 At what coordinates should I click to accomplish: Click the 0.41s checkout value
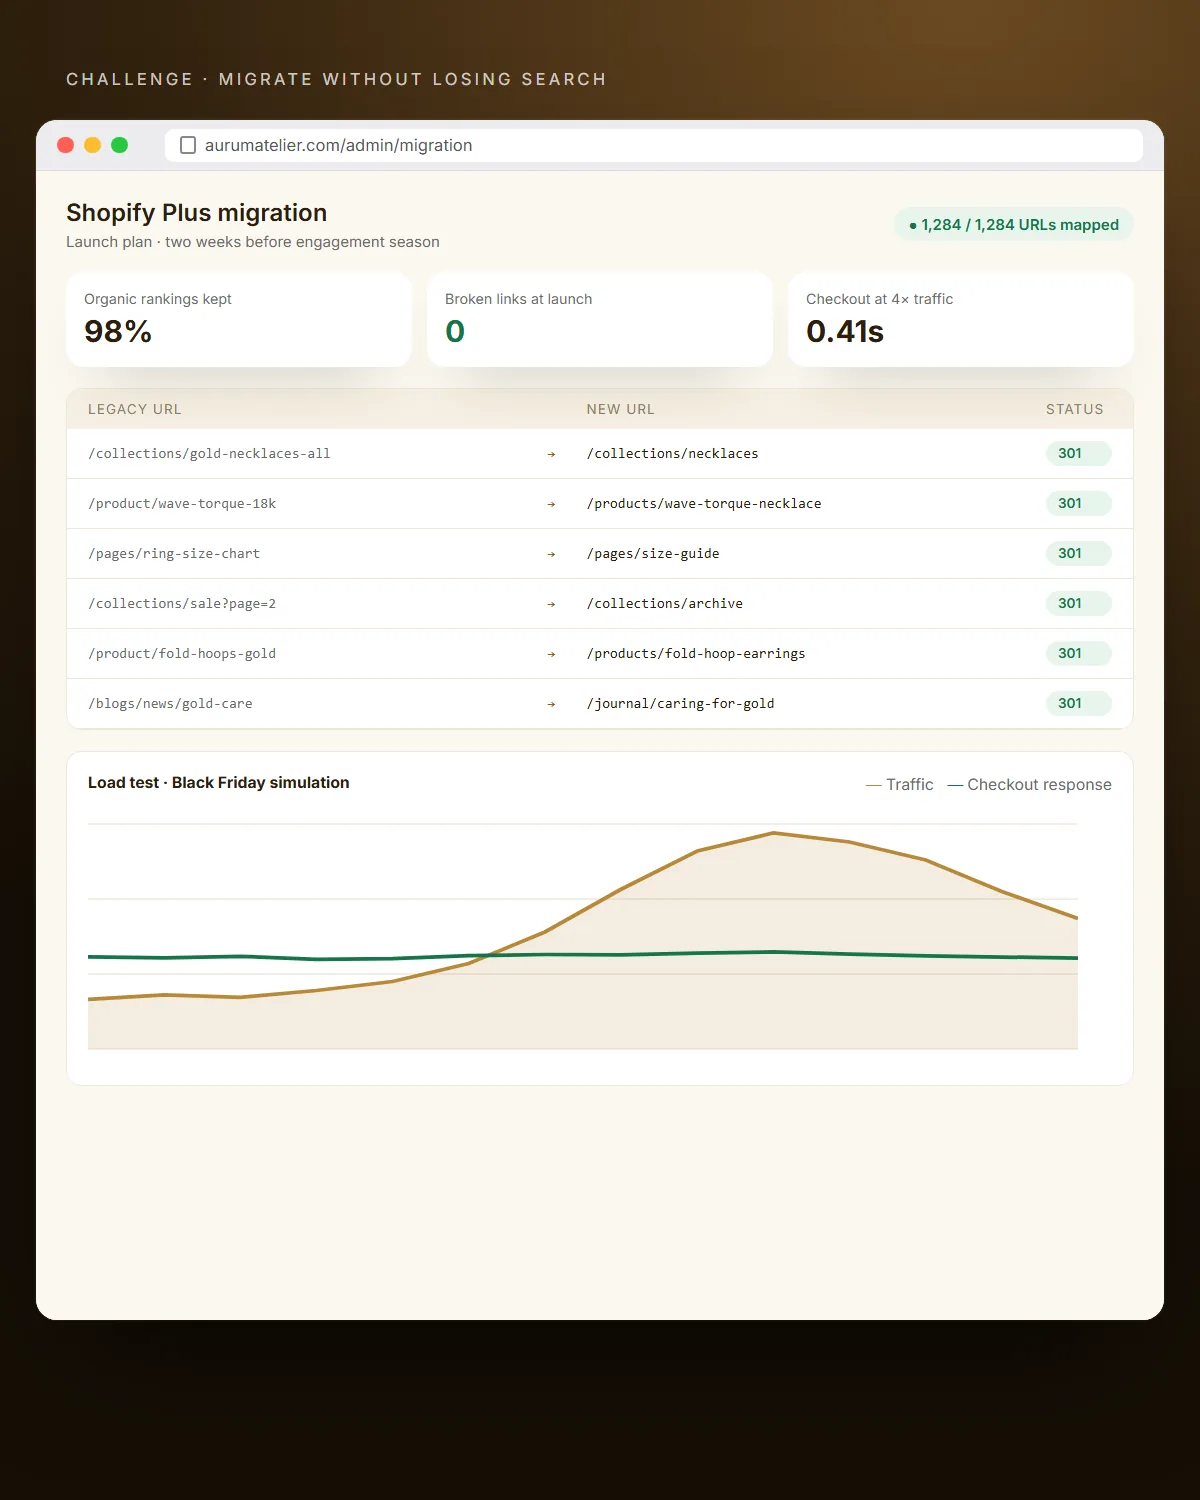pos(845,331)
